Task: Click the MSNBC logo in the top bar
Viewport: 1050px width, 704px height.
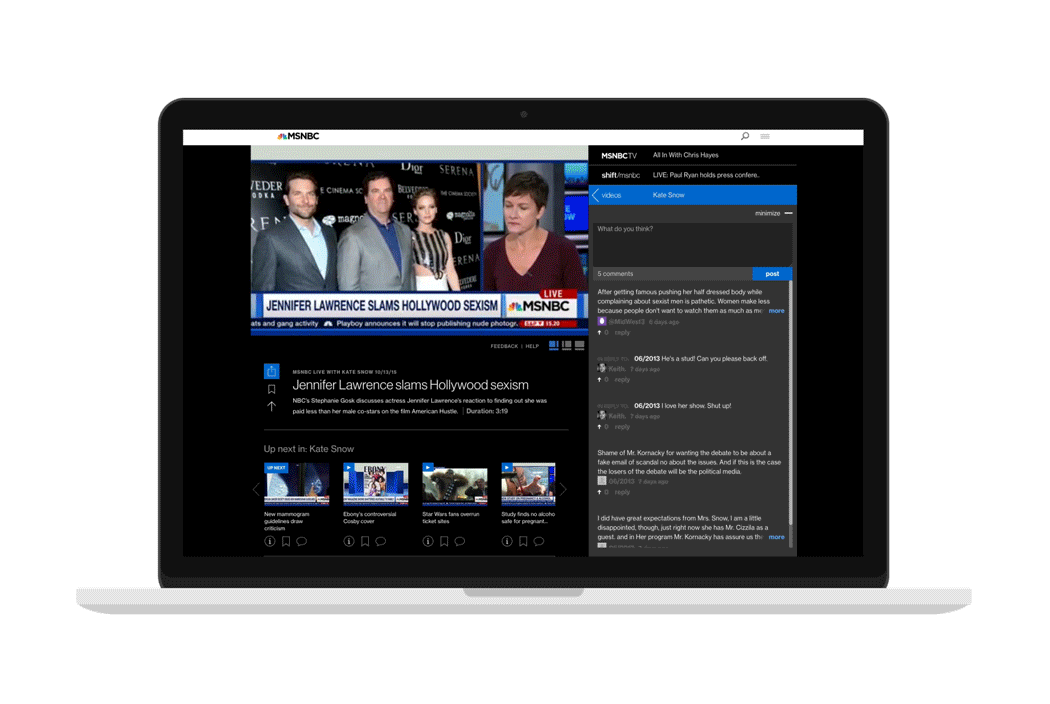Action: coord(299,136)
